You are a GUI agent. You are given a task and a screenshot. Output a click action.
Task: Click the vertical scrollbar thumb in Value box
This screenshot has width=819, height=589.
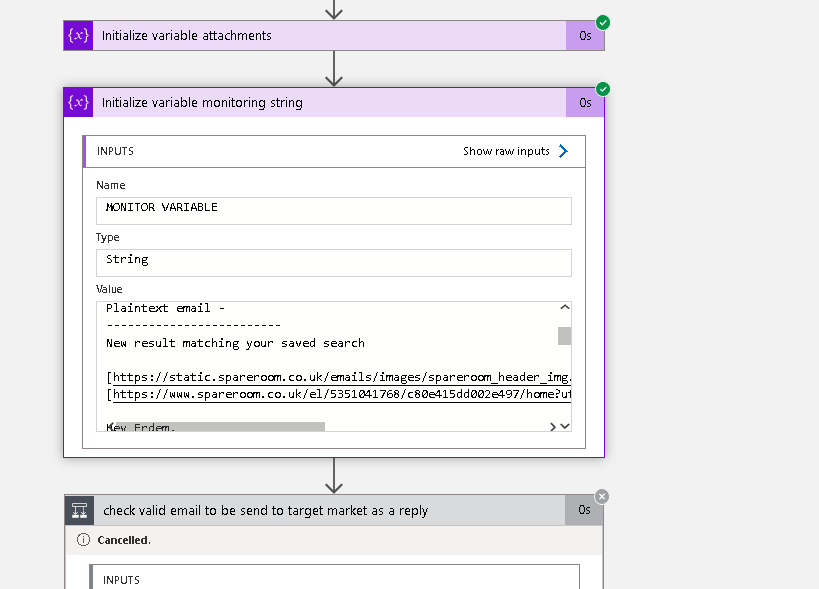point(565,336)
